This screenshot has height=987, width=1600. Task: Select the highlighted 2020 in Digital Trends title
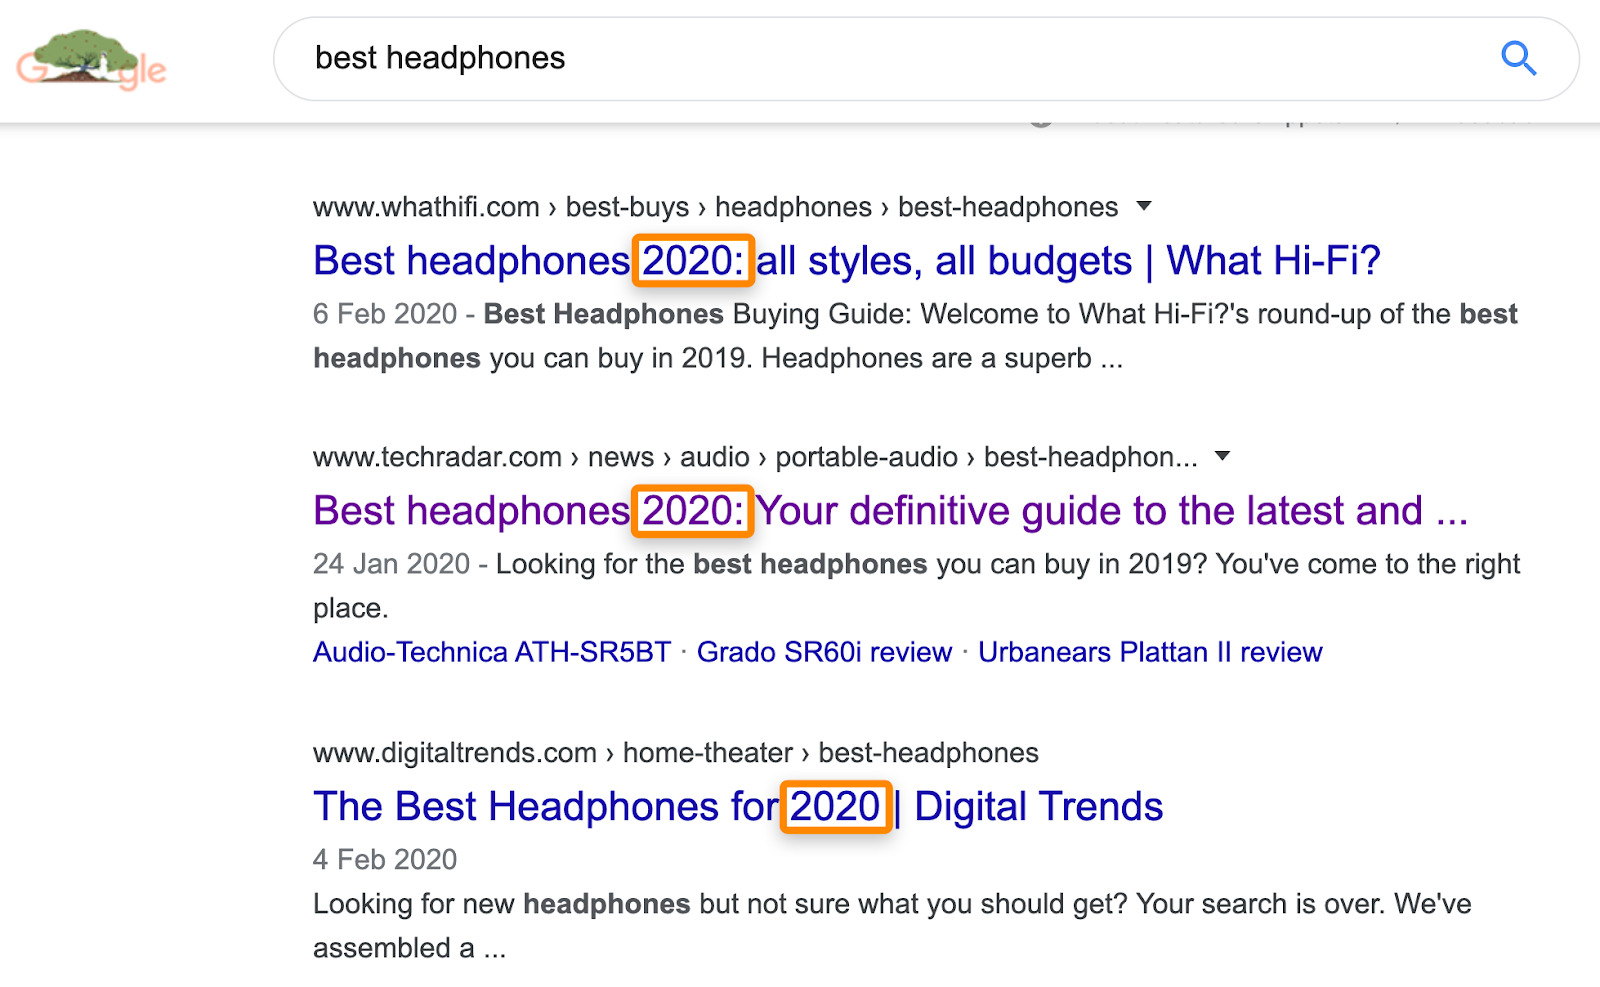[x=837, y=806]
